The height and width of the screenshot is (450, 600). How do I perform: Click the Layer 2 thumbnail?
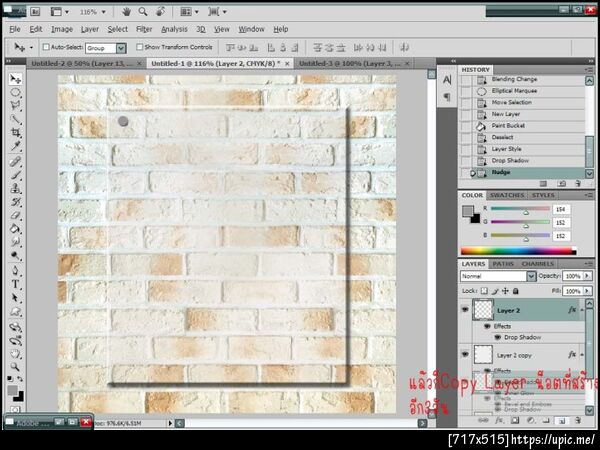[483, 310]
